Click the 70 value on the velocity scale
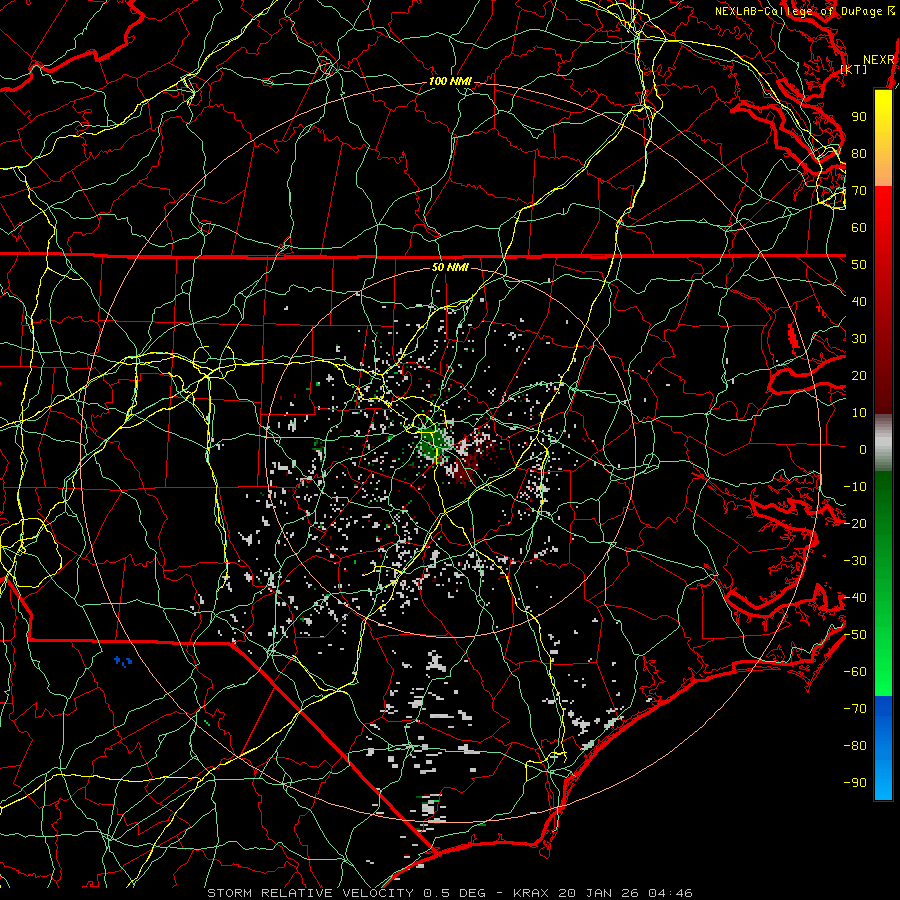Viewport: 900px width, 900px height. [859, 191]
